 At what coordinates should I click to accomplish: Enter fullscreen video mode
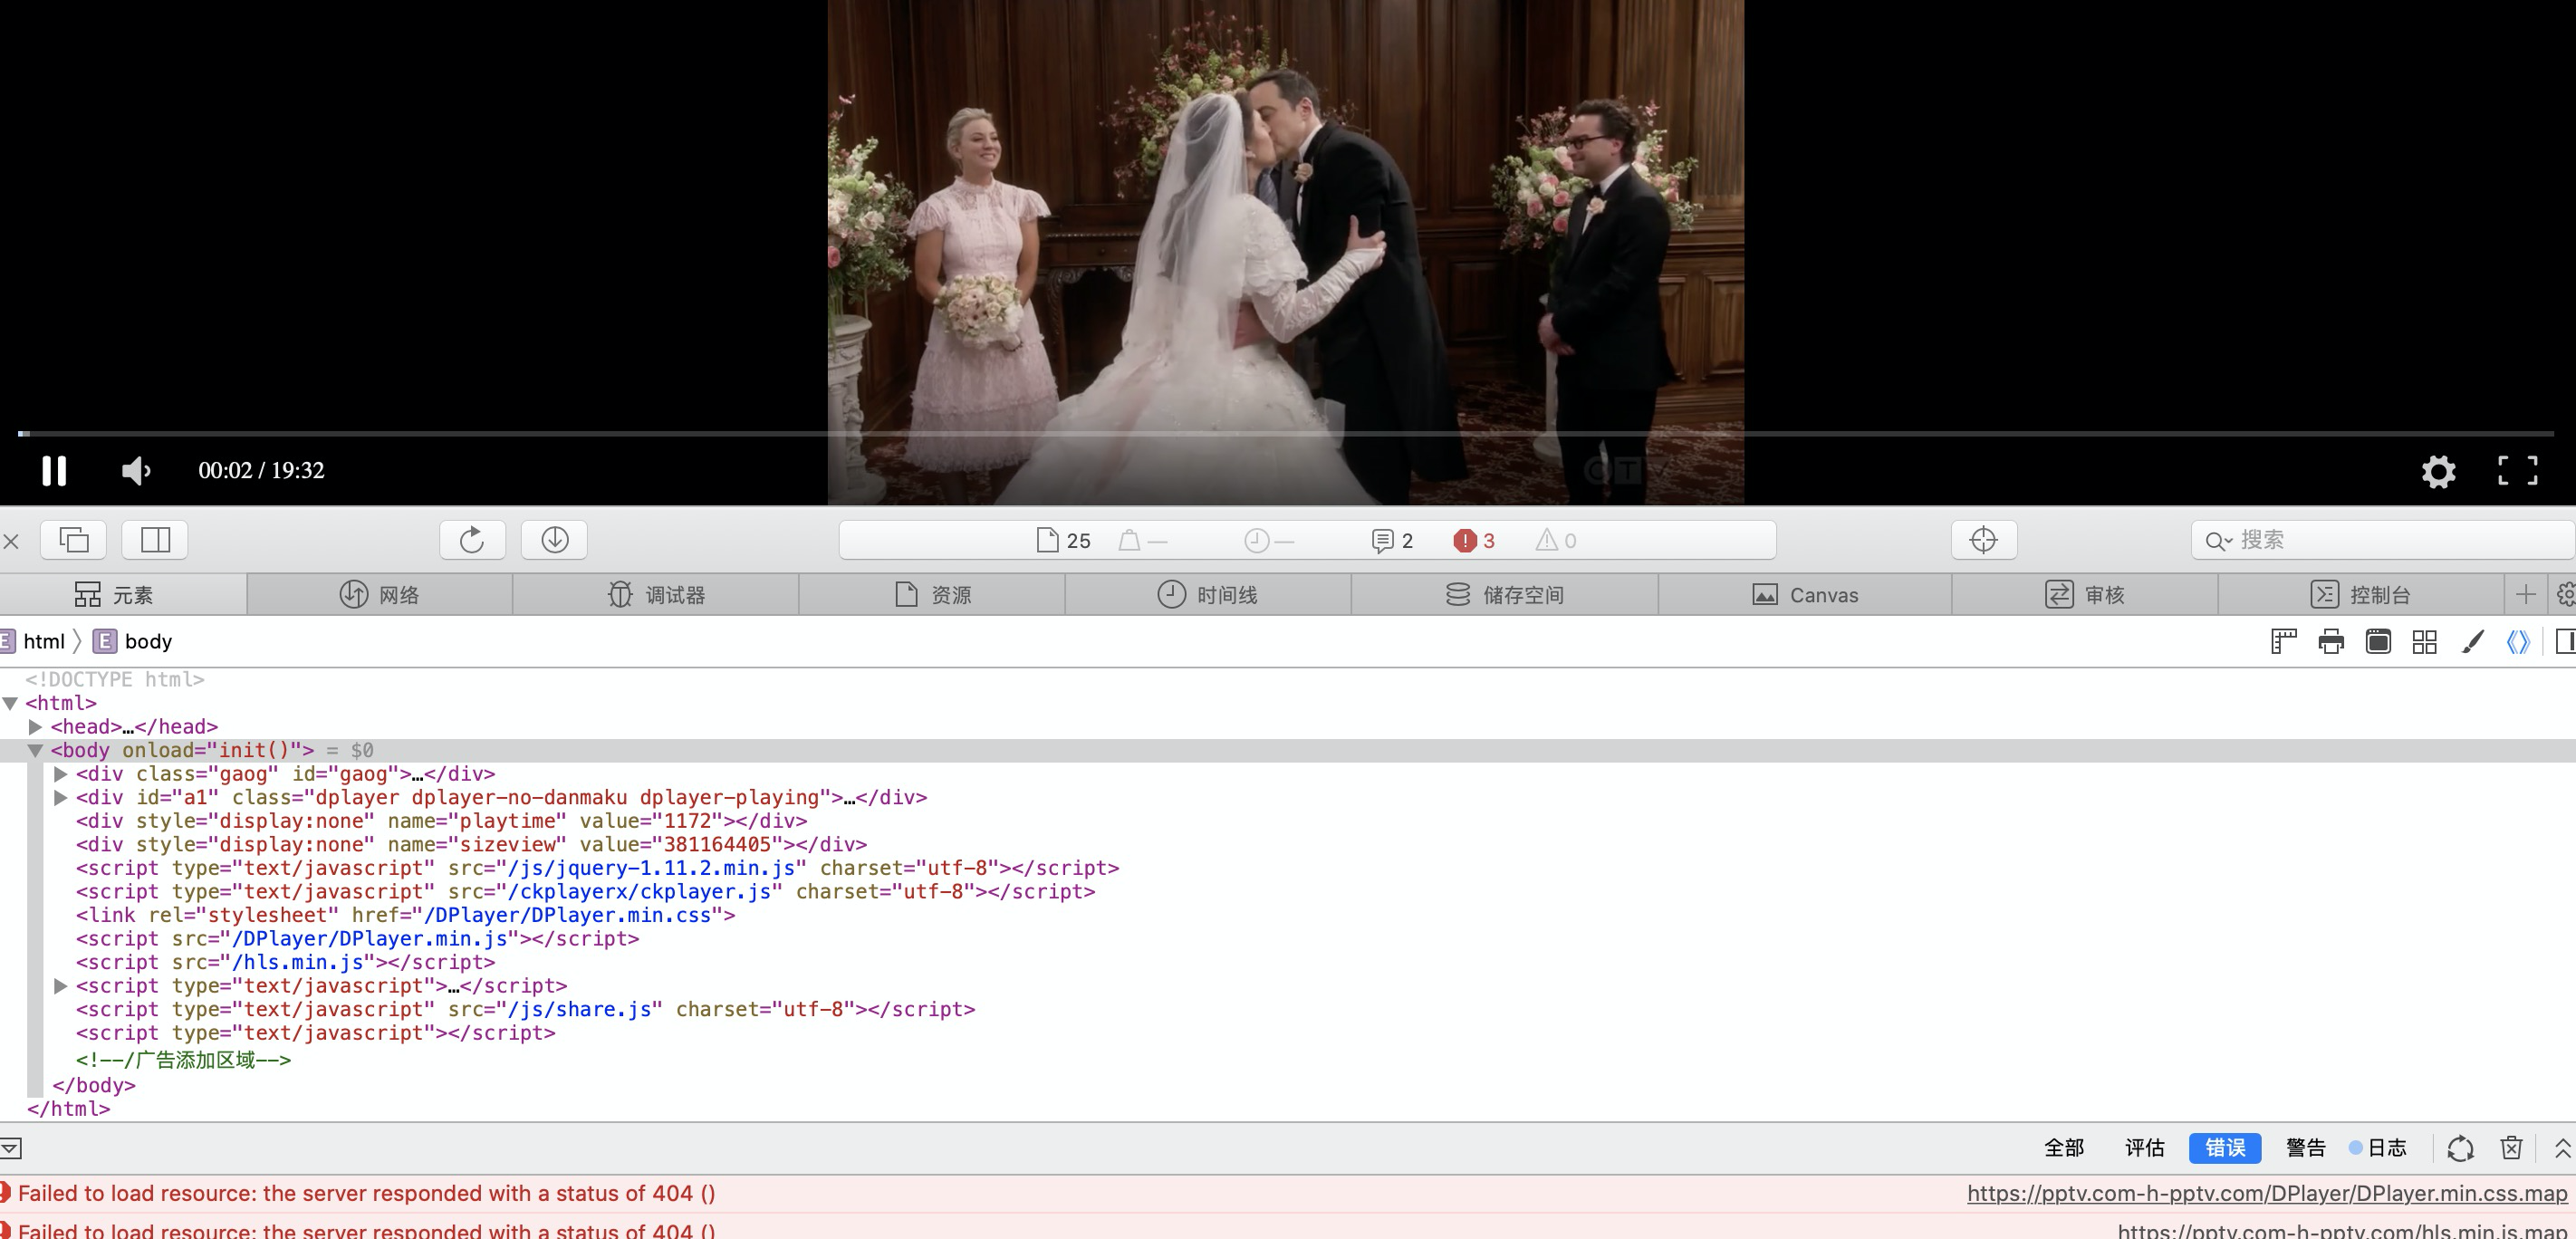click(2517, 470)
